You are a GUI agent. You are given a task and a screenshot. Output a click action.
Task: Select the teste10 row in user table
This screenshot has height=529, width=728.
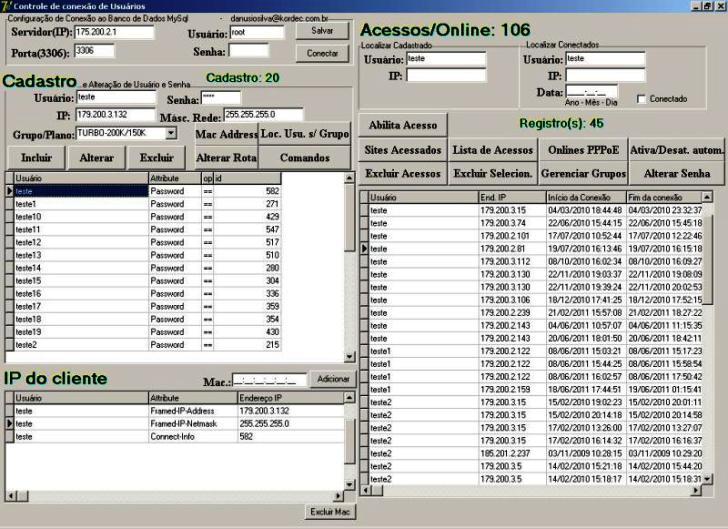pyautogui.click(x=147, y=217)
